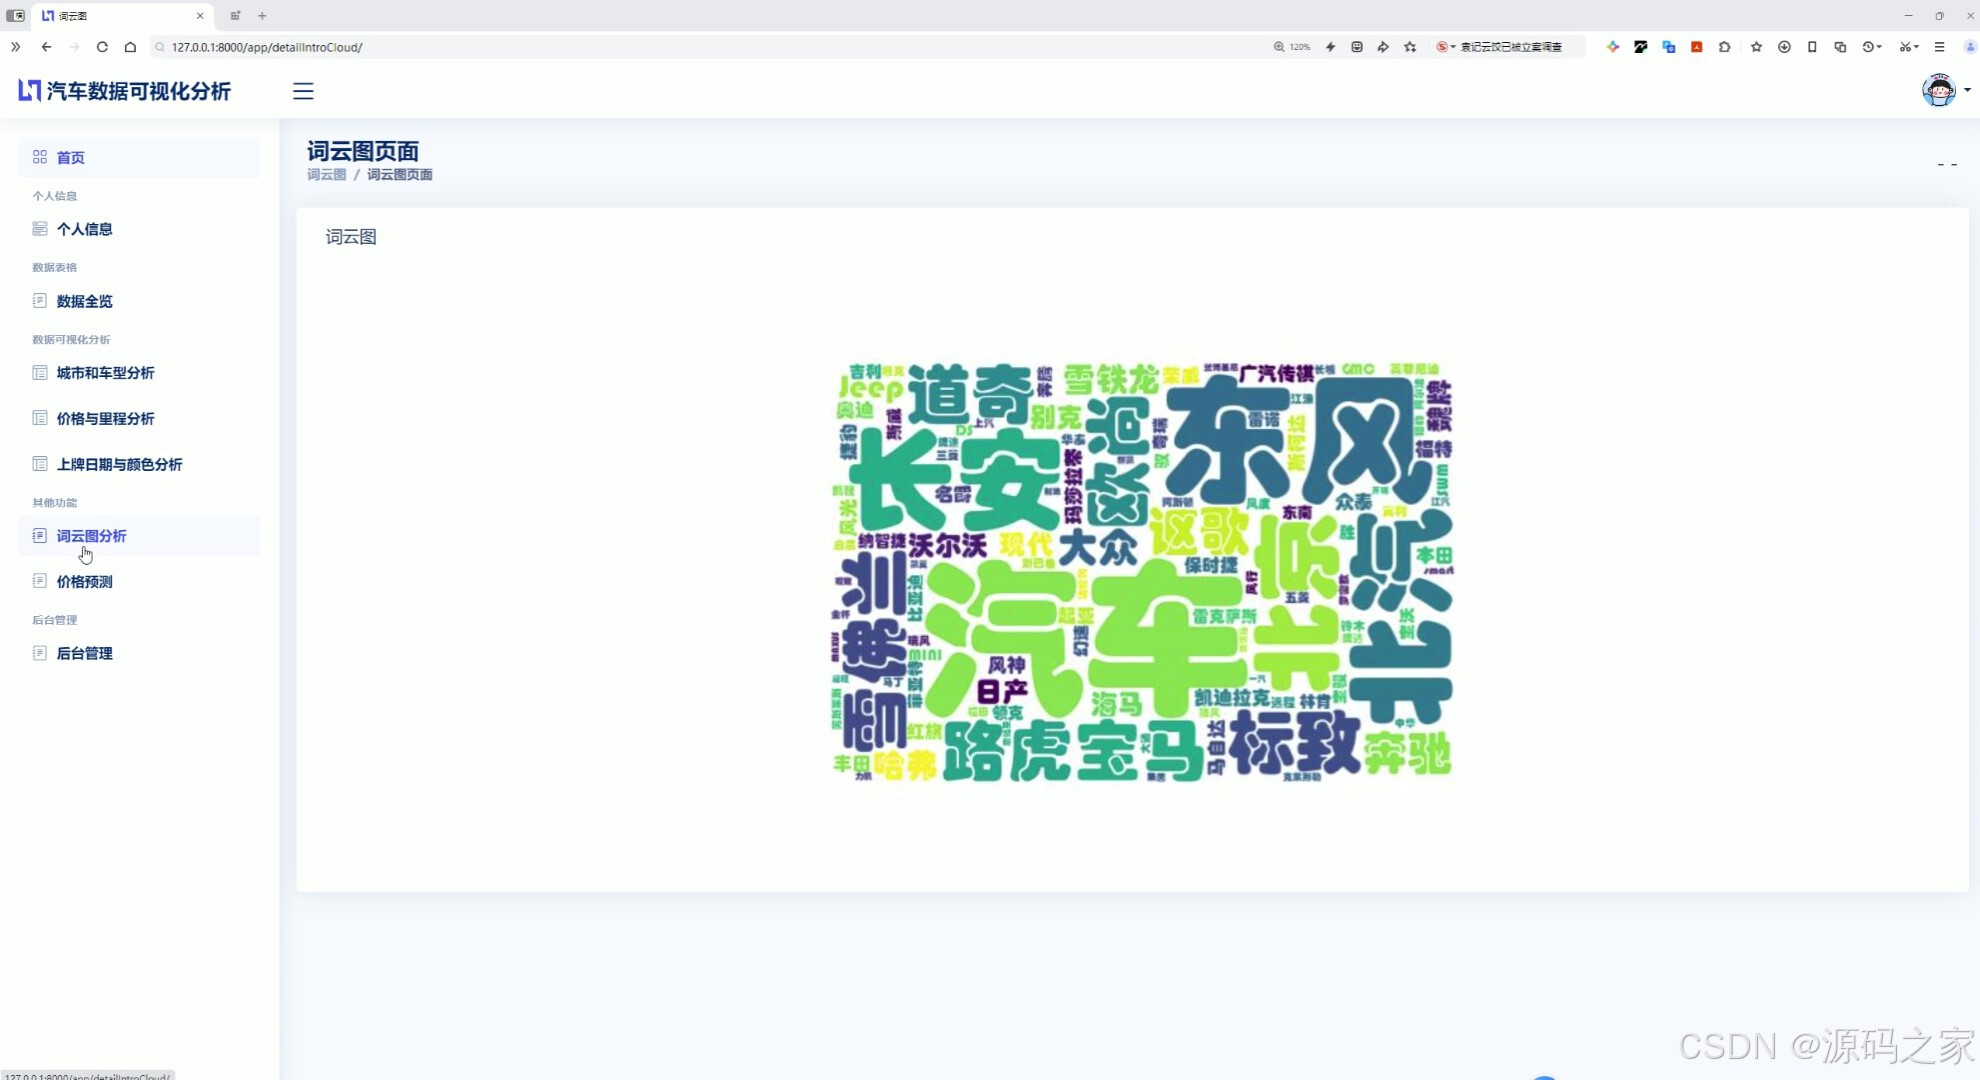Click the Adobe Acrobat extension icon

[x=1696, y=47]
